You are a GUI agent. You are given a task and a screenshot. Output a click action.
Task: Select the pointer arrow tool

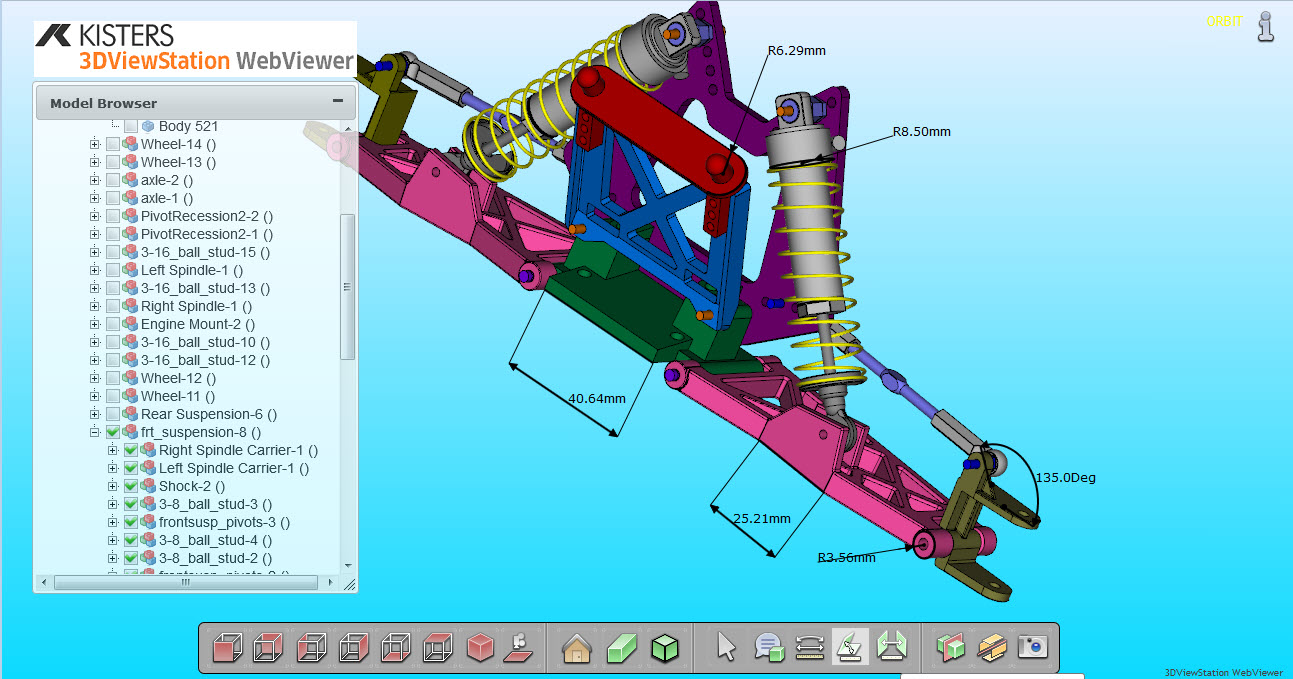tap(727, 647)
